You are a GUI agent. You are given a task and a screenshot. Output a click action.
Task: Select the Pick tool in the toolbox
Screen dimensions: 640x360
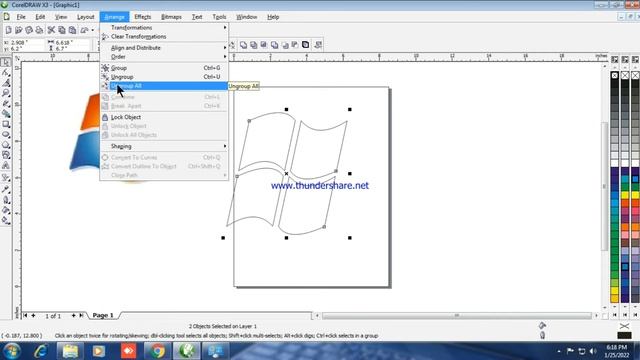(6, 62)
